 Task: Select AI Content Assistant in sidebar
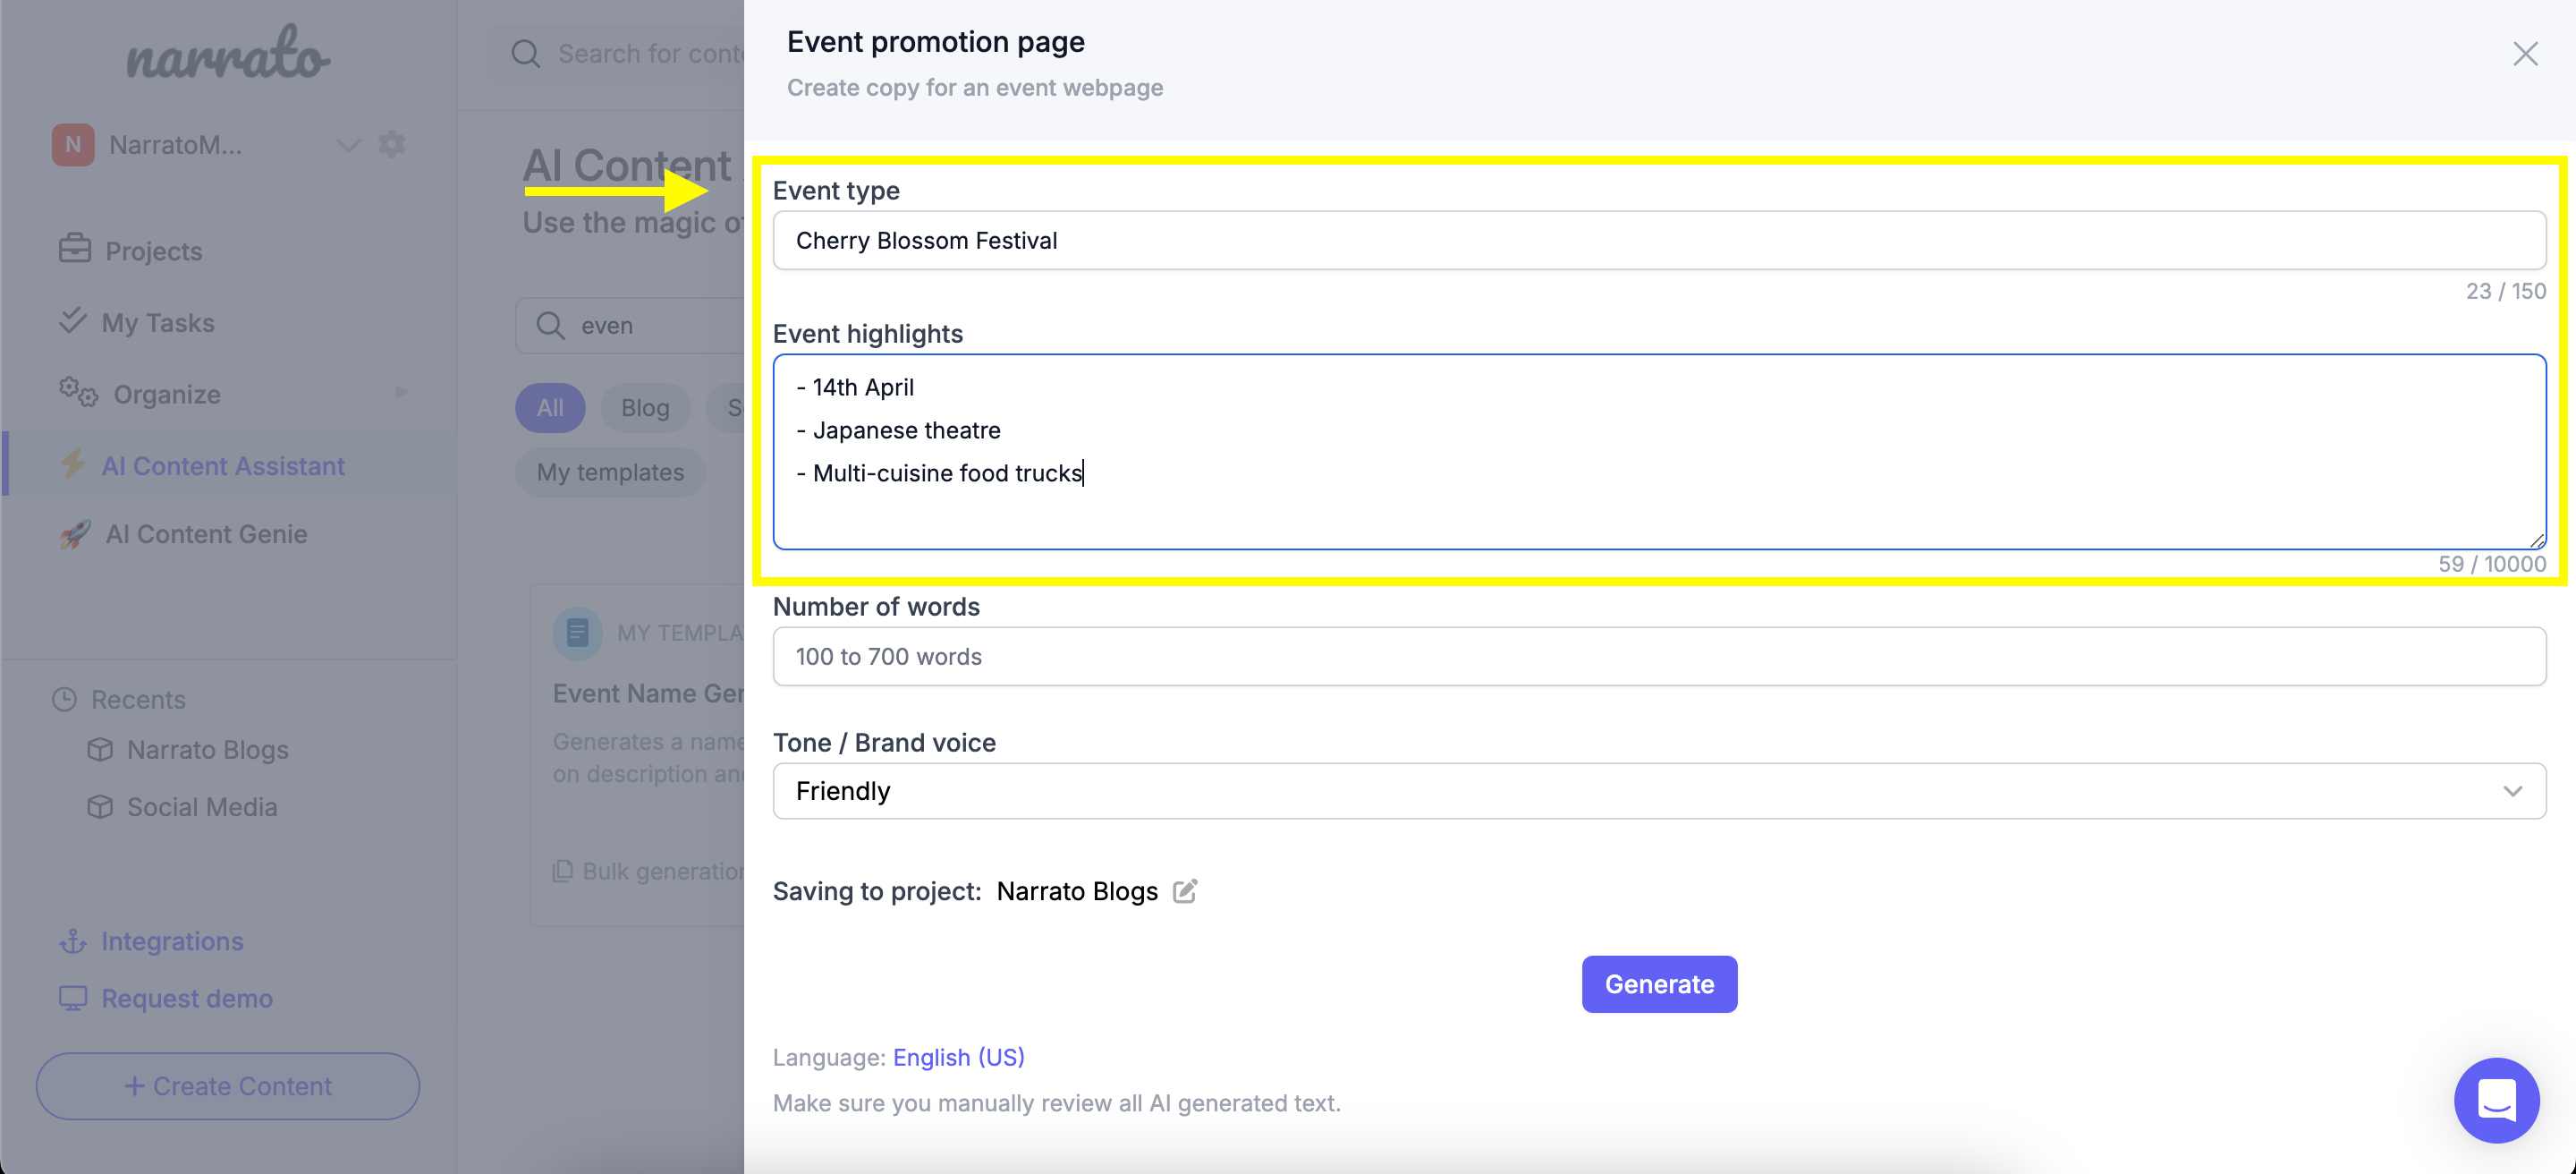(223, 466)
